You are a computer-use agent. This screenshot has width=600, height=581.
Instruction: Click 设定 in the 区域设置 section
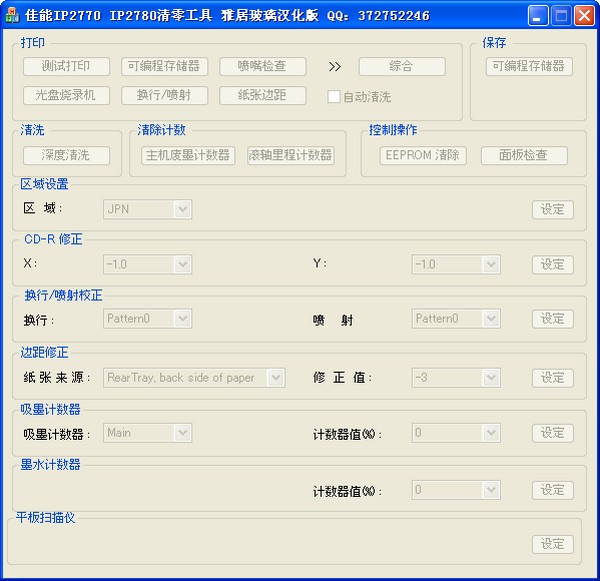click(x=552, y=209)
